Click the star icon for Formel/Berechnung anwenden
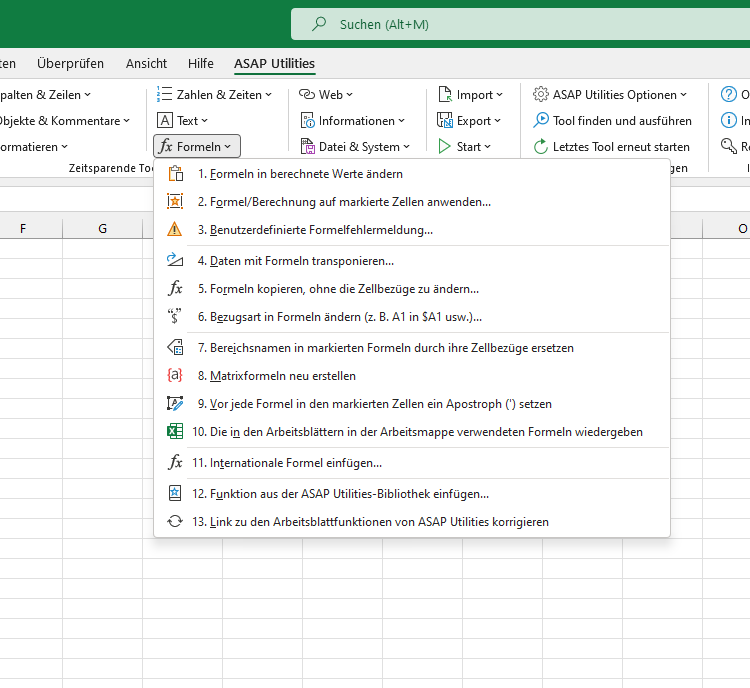Viewport: 750px width, 688px height. [175, 201]
